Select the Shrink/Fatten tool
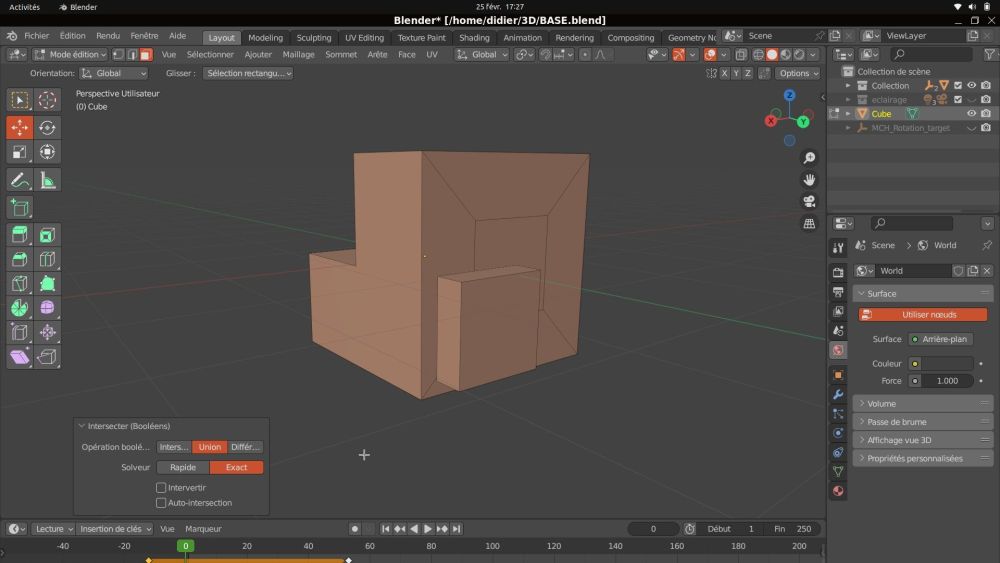 pyautogui.click(x=47, y=332)
